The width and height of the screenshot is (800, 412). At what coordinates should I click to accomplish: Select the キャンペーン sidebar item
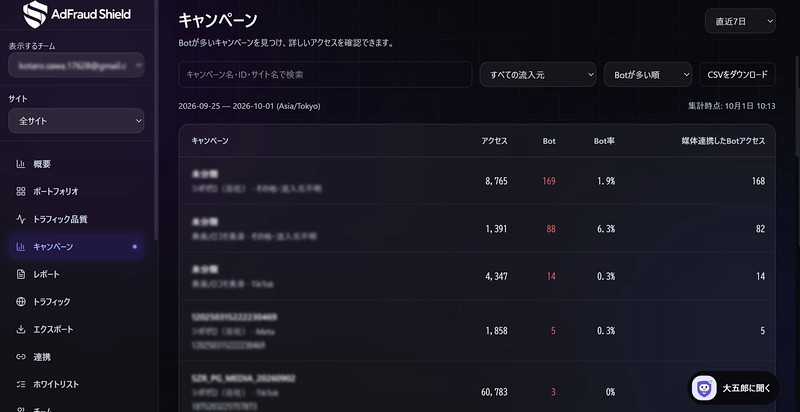[x=76, y=247]
